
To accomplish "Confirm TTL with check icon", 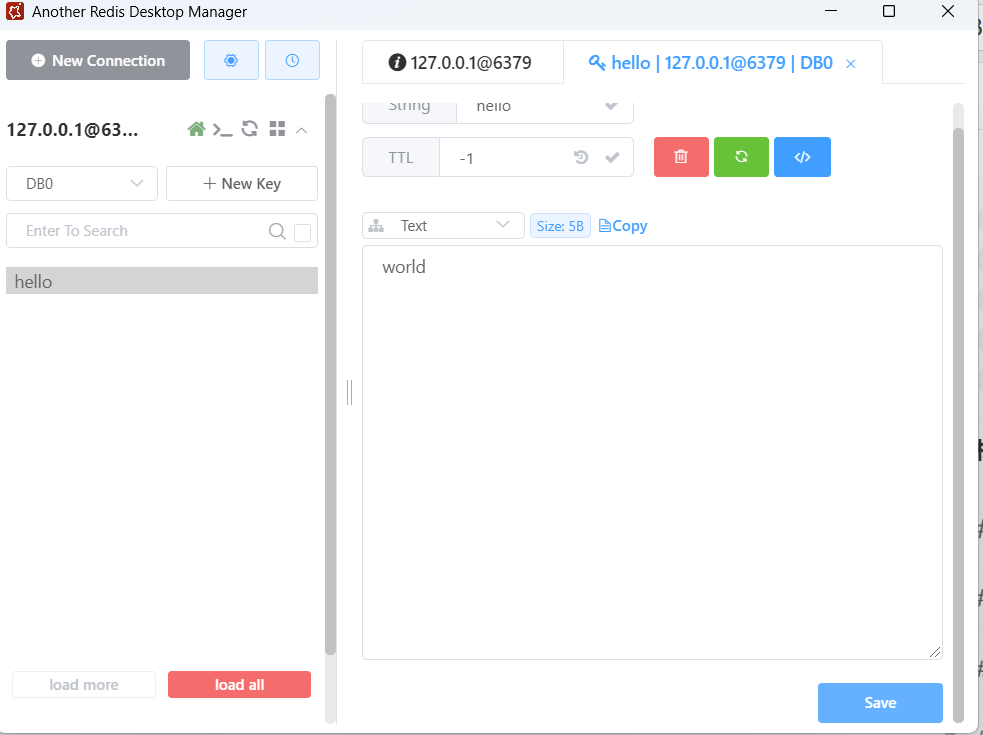I will 612,157.
